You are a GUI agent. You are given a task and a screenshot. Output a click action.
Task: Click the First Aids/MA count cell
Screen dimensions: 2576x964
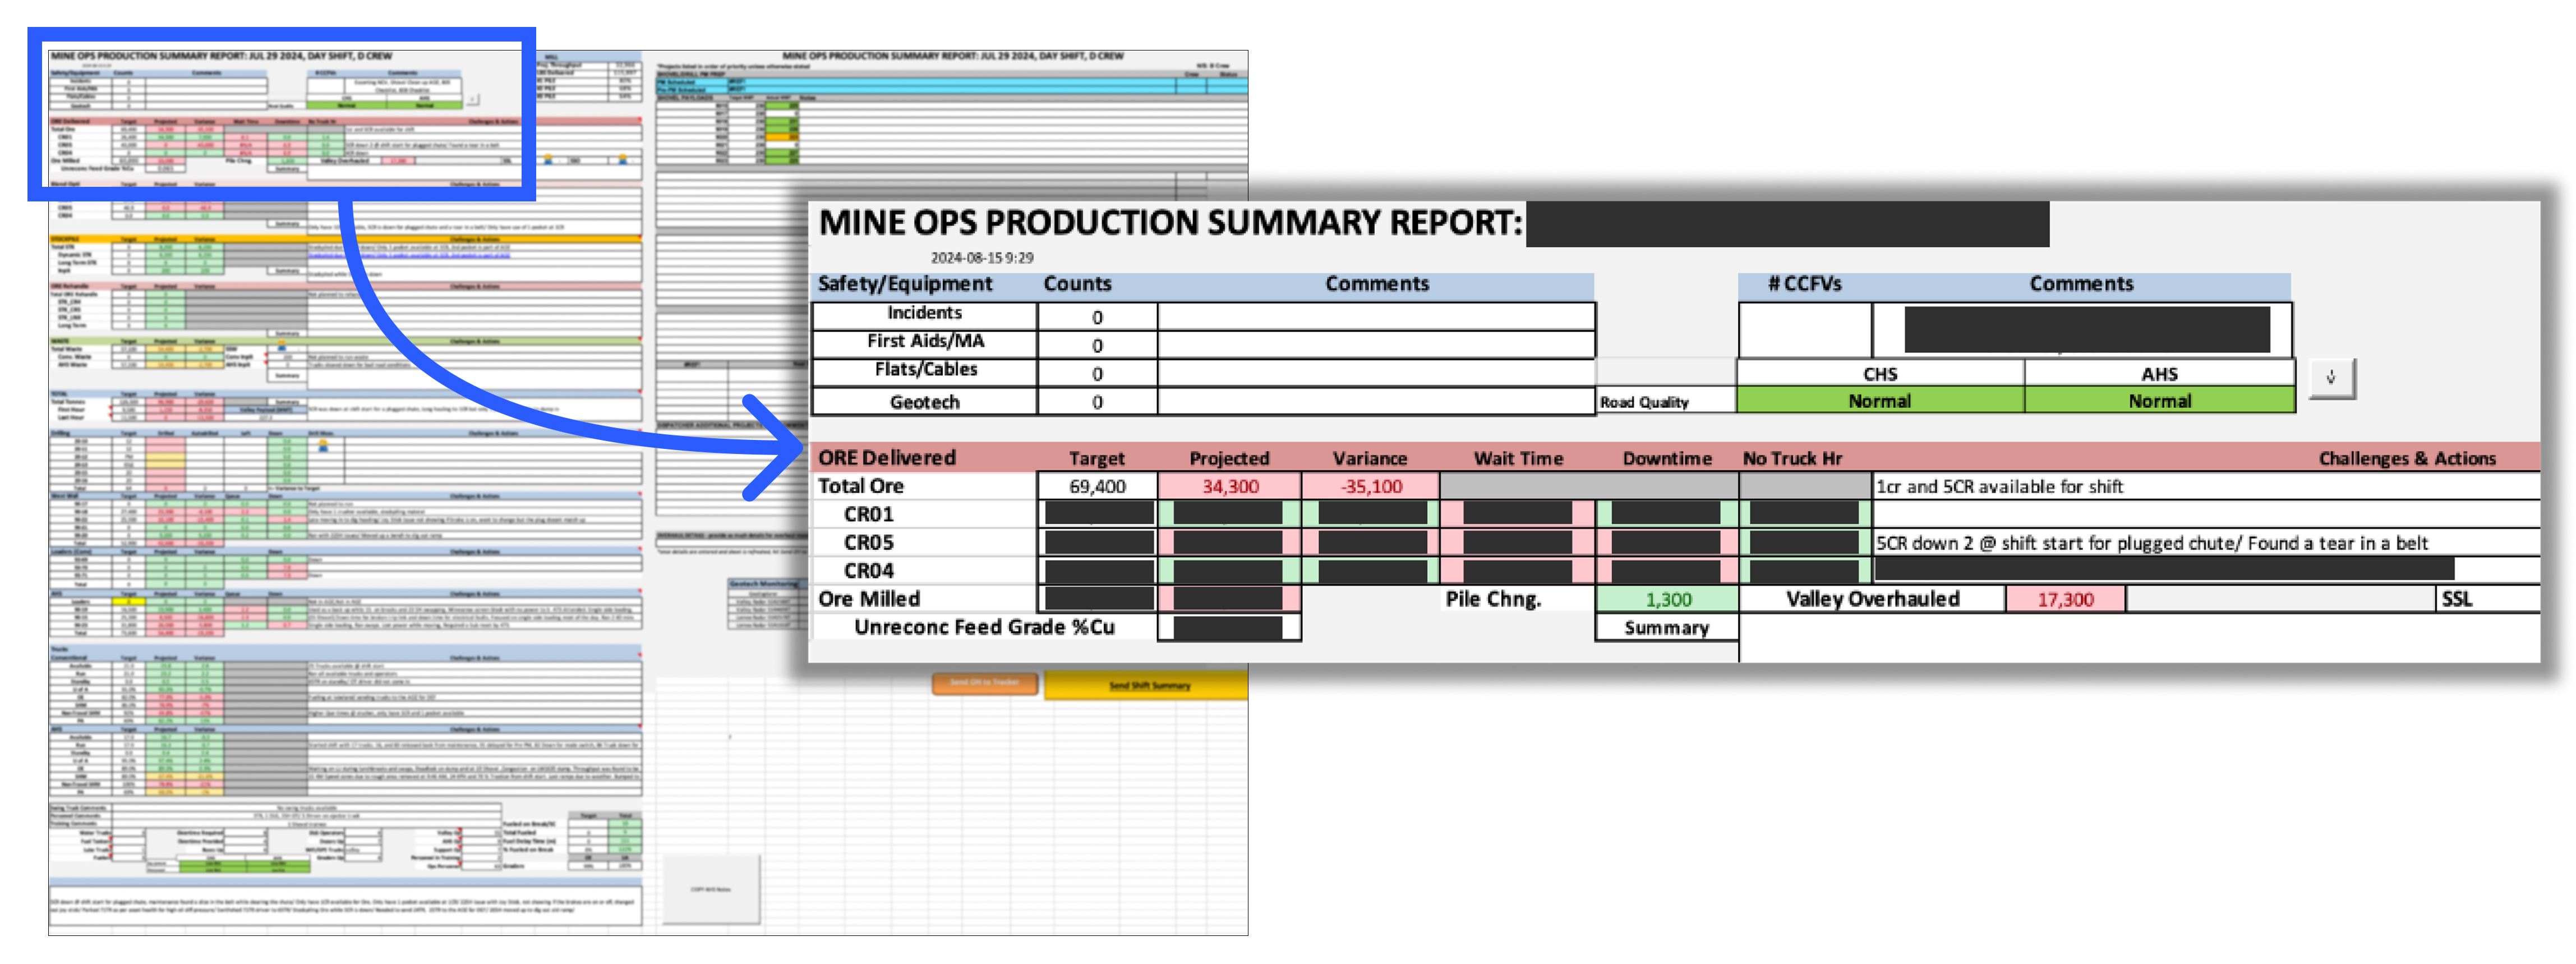[1097, 345]
